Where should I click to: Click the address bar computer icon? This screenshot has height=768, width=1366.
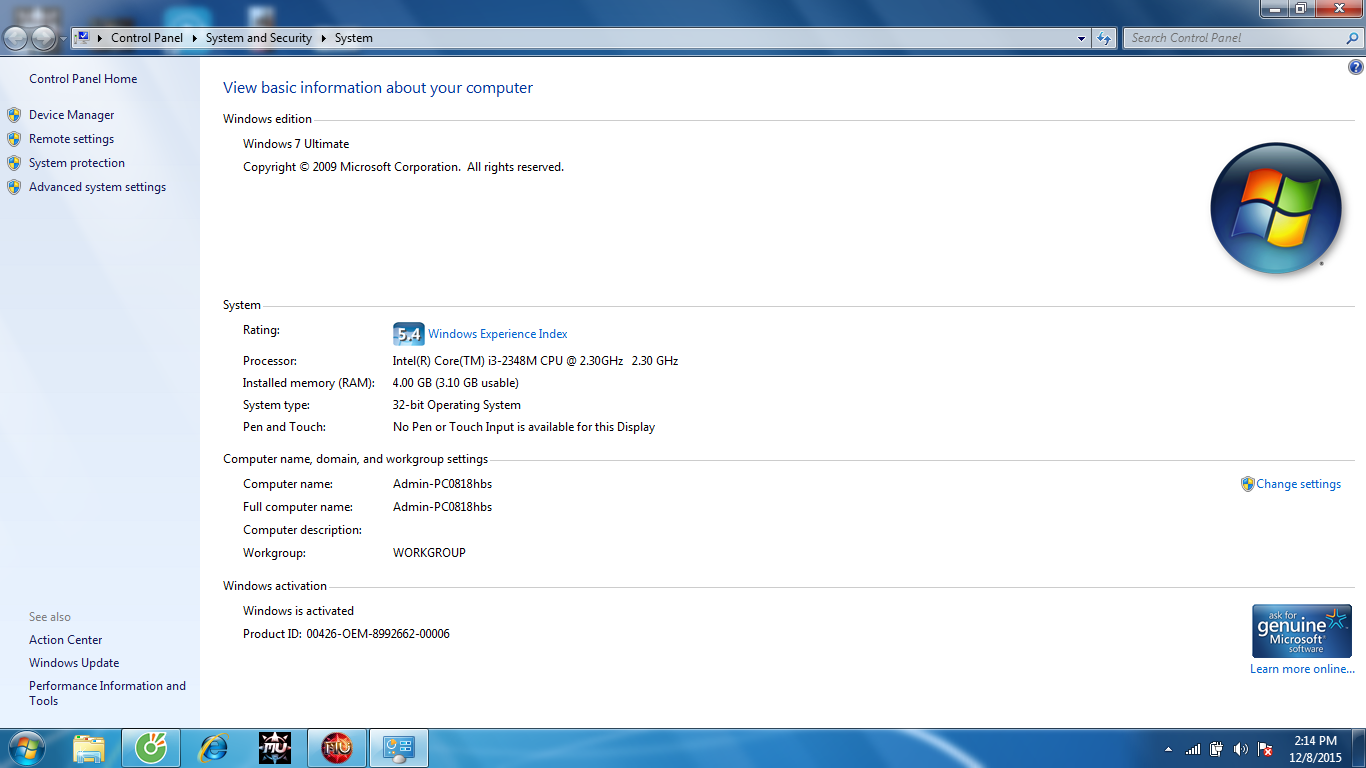click(83, 38)
